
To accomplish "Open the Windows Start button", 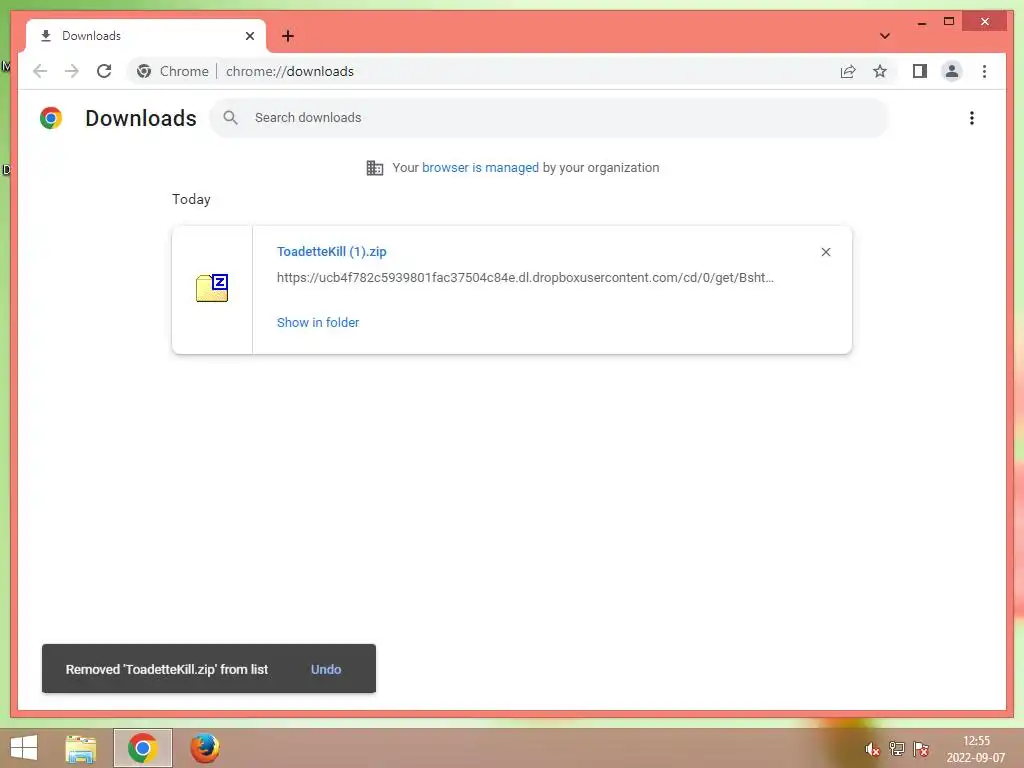I will click(x=24, y=748).
